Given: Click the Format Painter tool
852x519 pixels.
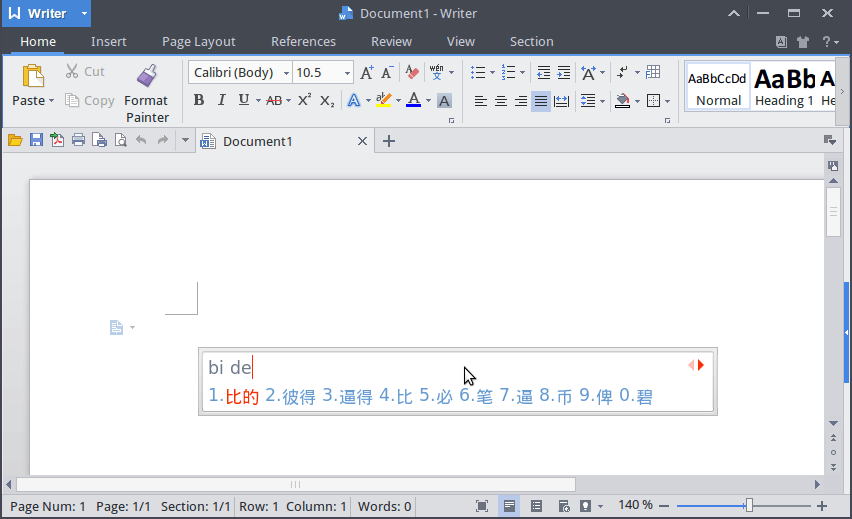Looking at the screenshot, I should [x=146, y=92].
